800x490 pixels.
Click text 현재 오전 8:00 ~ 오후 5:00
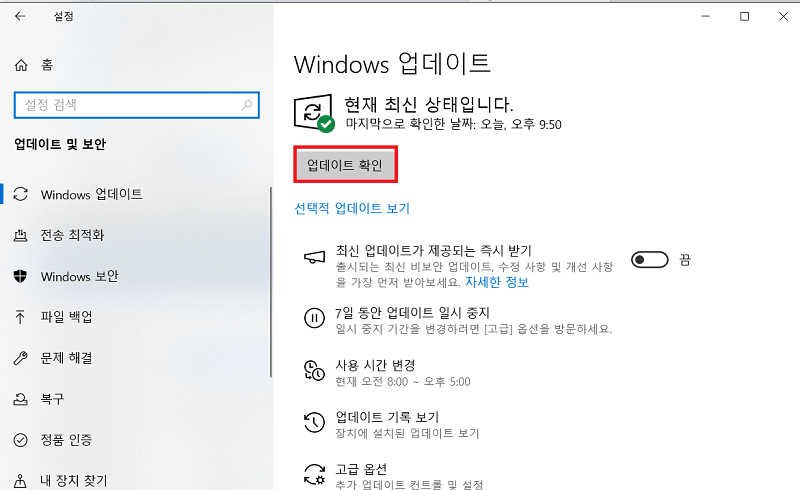[x=403, y=381]
